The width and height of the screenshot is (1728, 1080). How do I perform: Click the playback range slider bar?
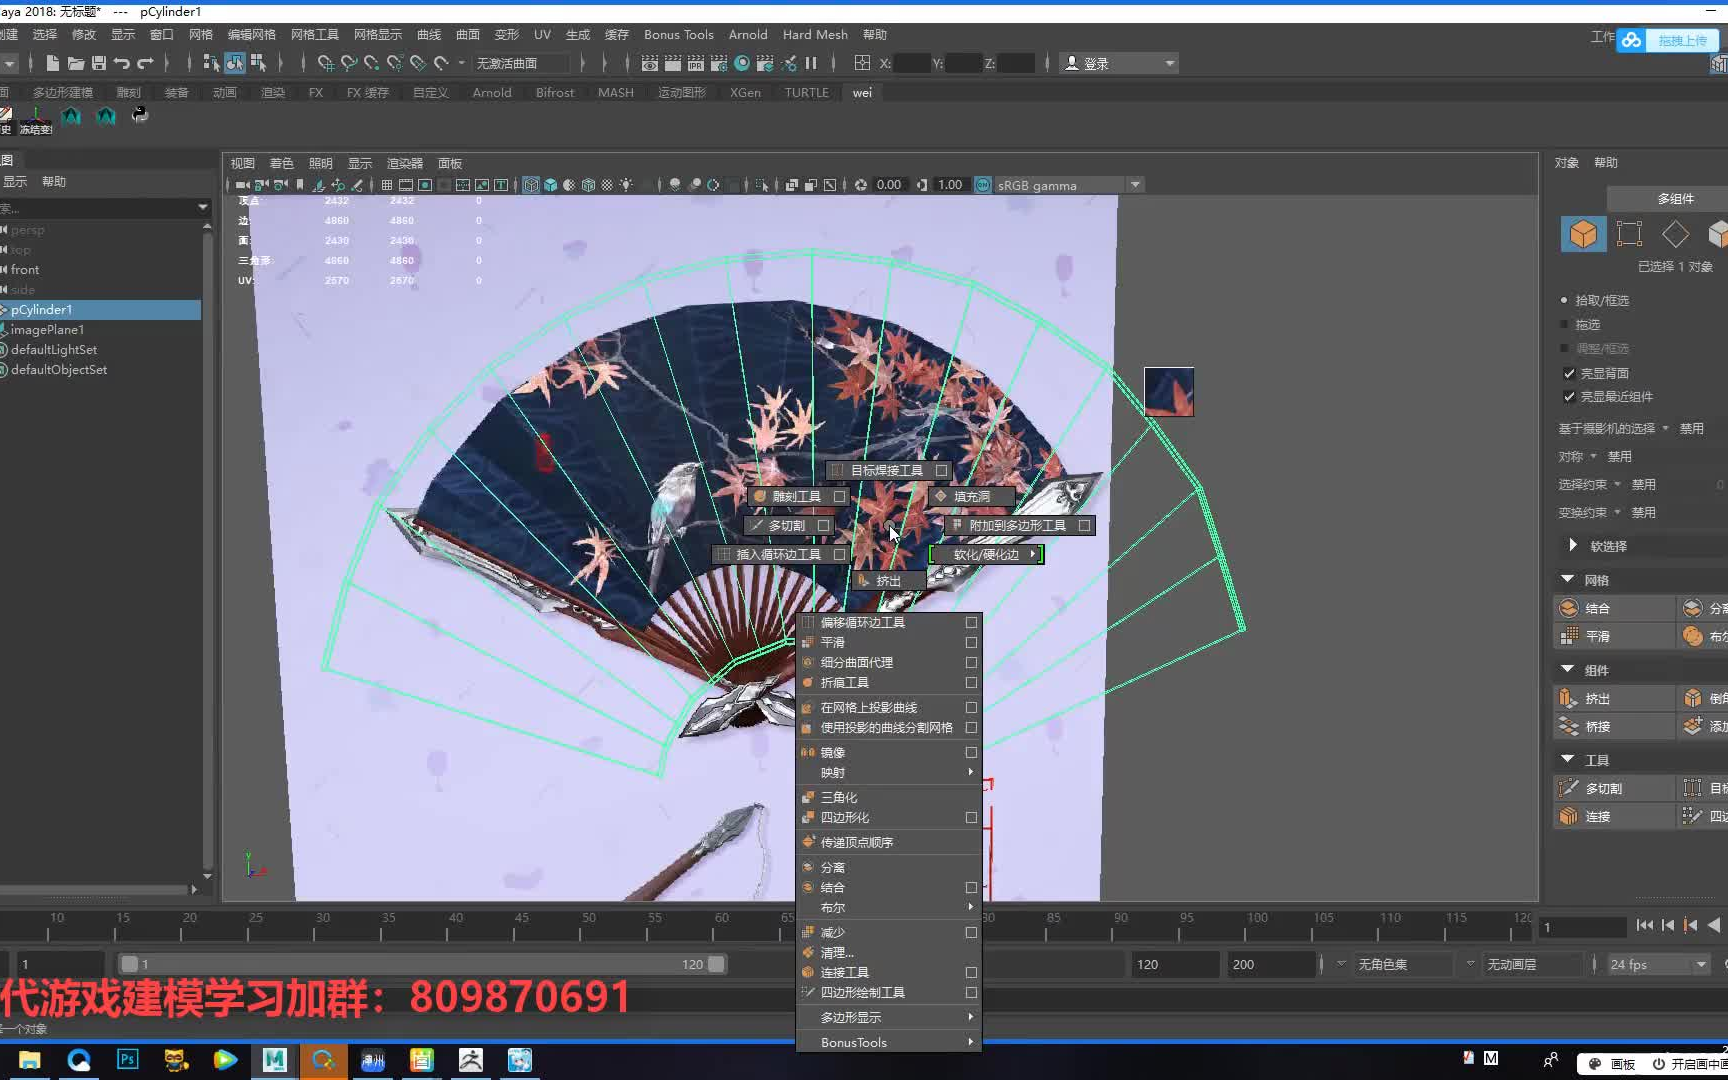(420, 964)
